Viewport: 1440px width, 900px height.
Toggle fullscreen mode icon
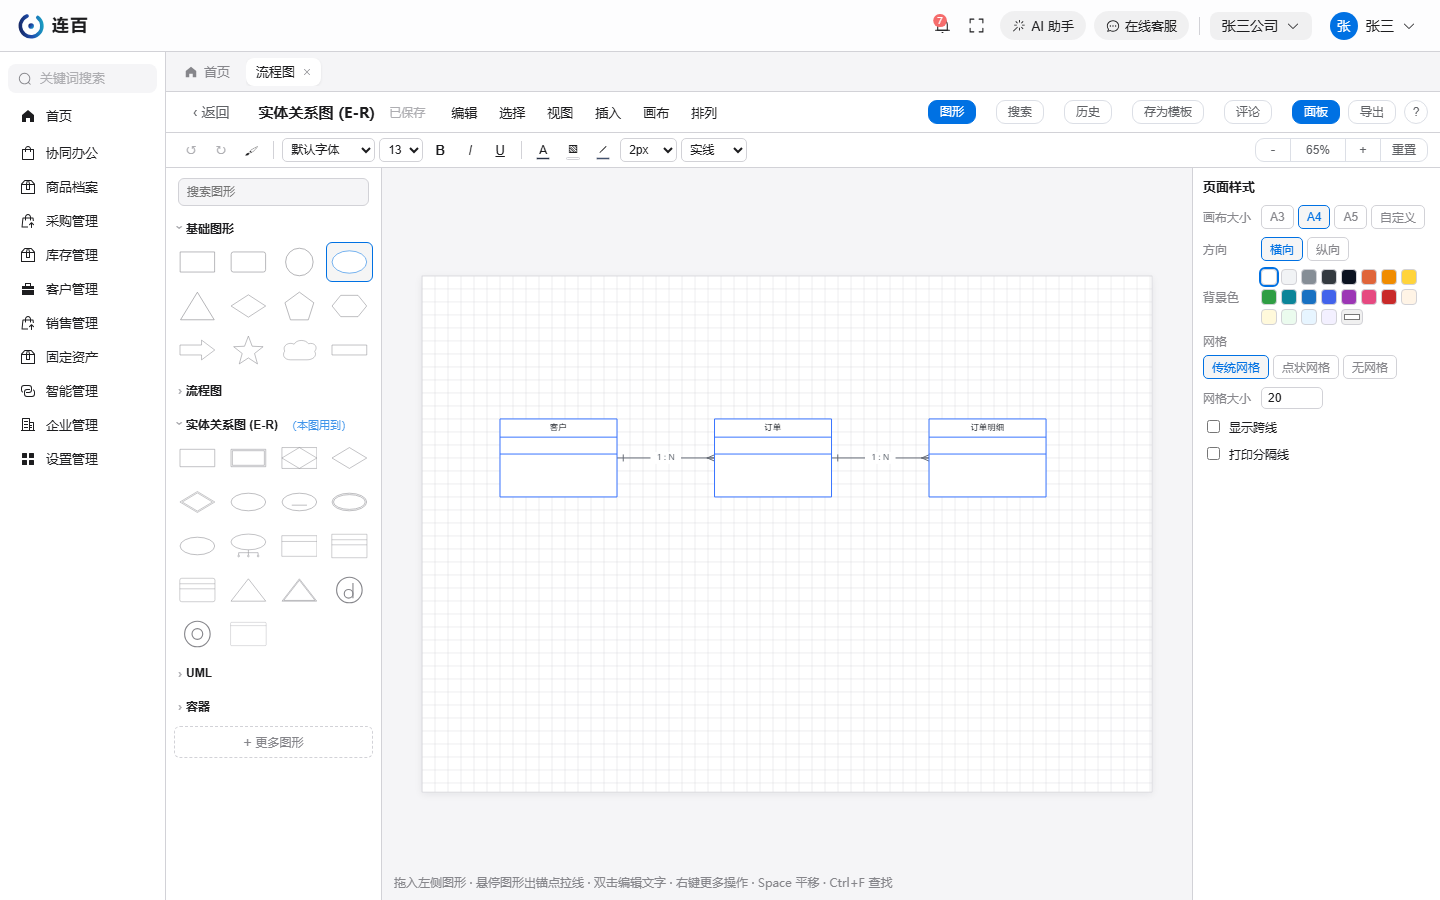click(977, 26)
